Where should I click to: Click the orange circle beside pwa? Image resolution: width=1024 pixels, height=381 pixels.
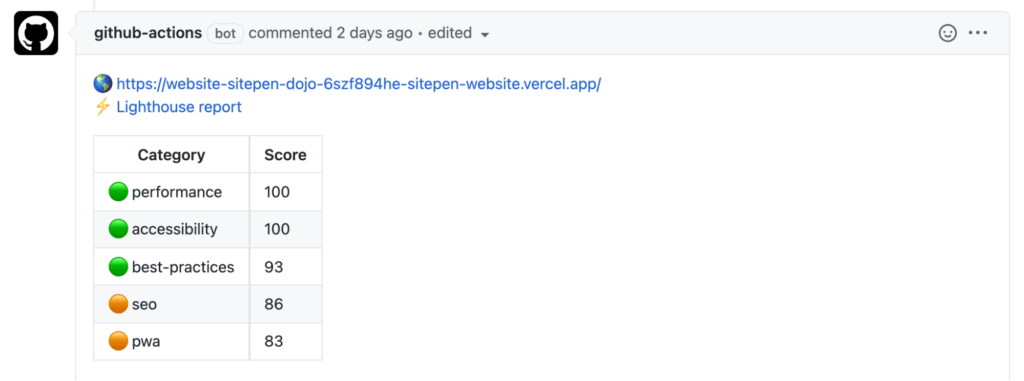click(x=118, y=341)
